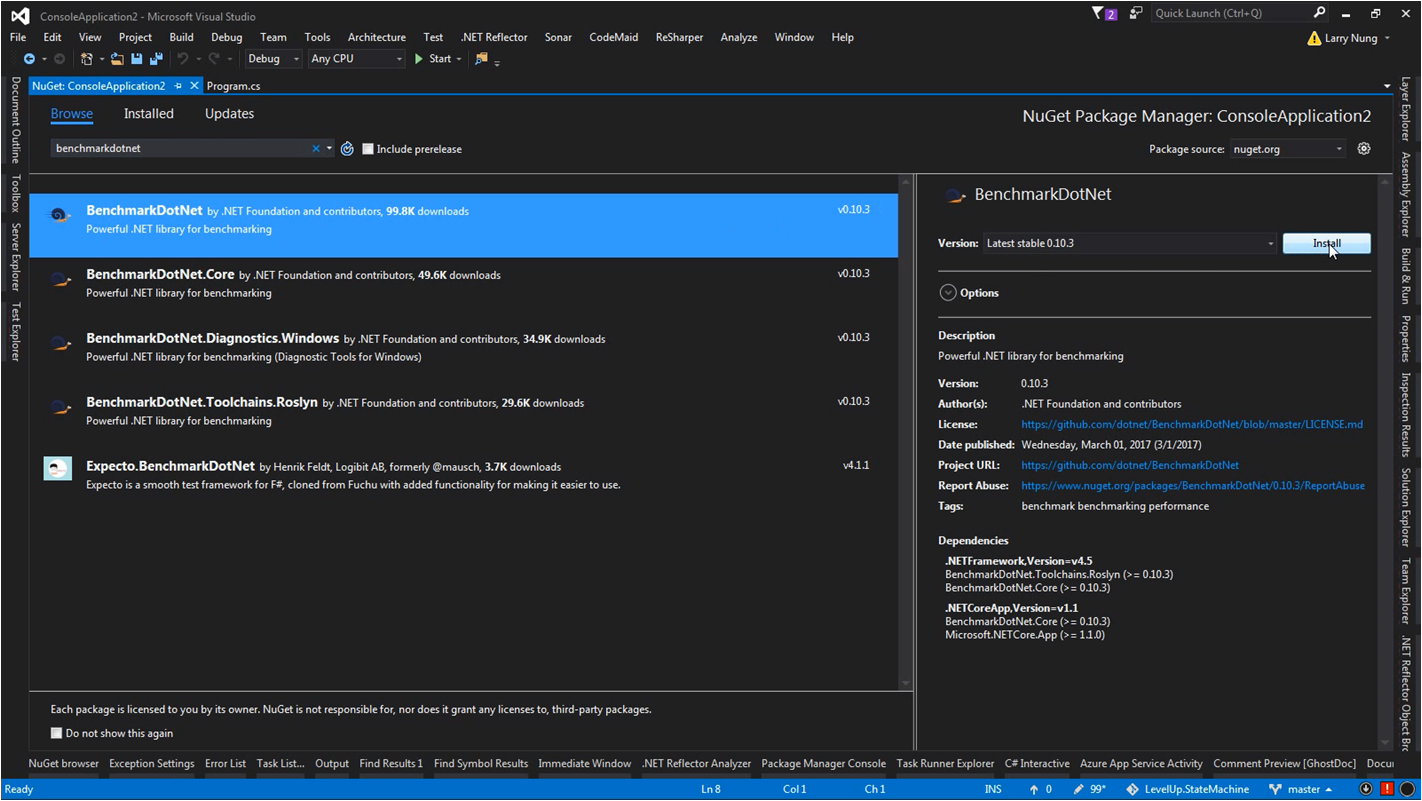Open the Any CPU platform dropdown
The image size is (1422, 801).
(355, 59)
